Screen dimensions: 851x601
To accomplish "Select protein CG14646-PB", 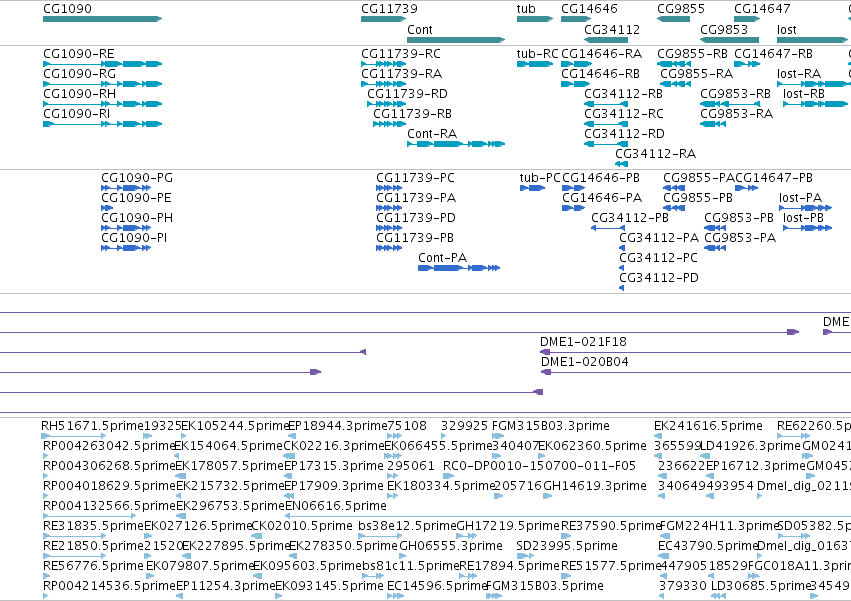I will [574, 188].
